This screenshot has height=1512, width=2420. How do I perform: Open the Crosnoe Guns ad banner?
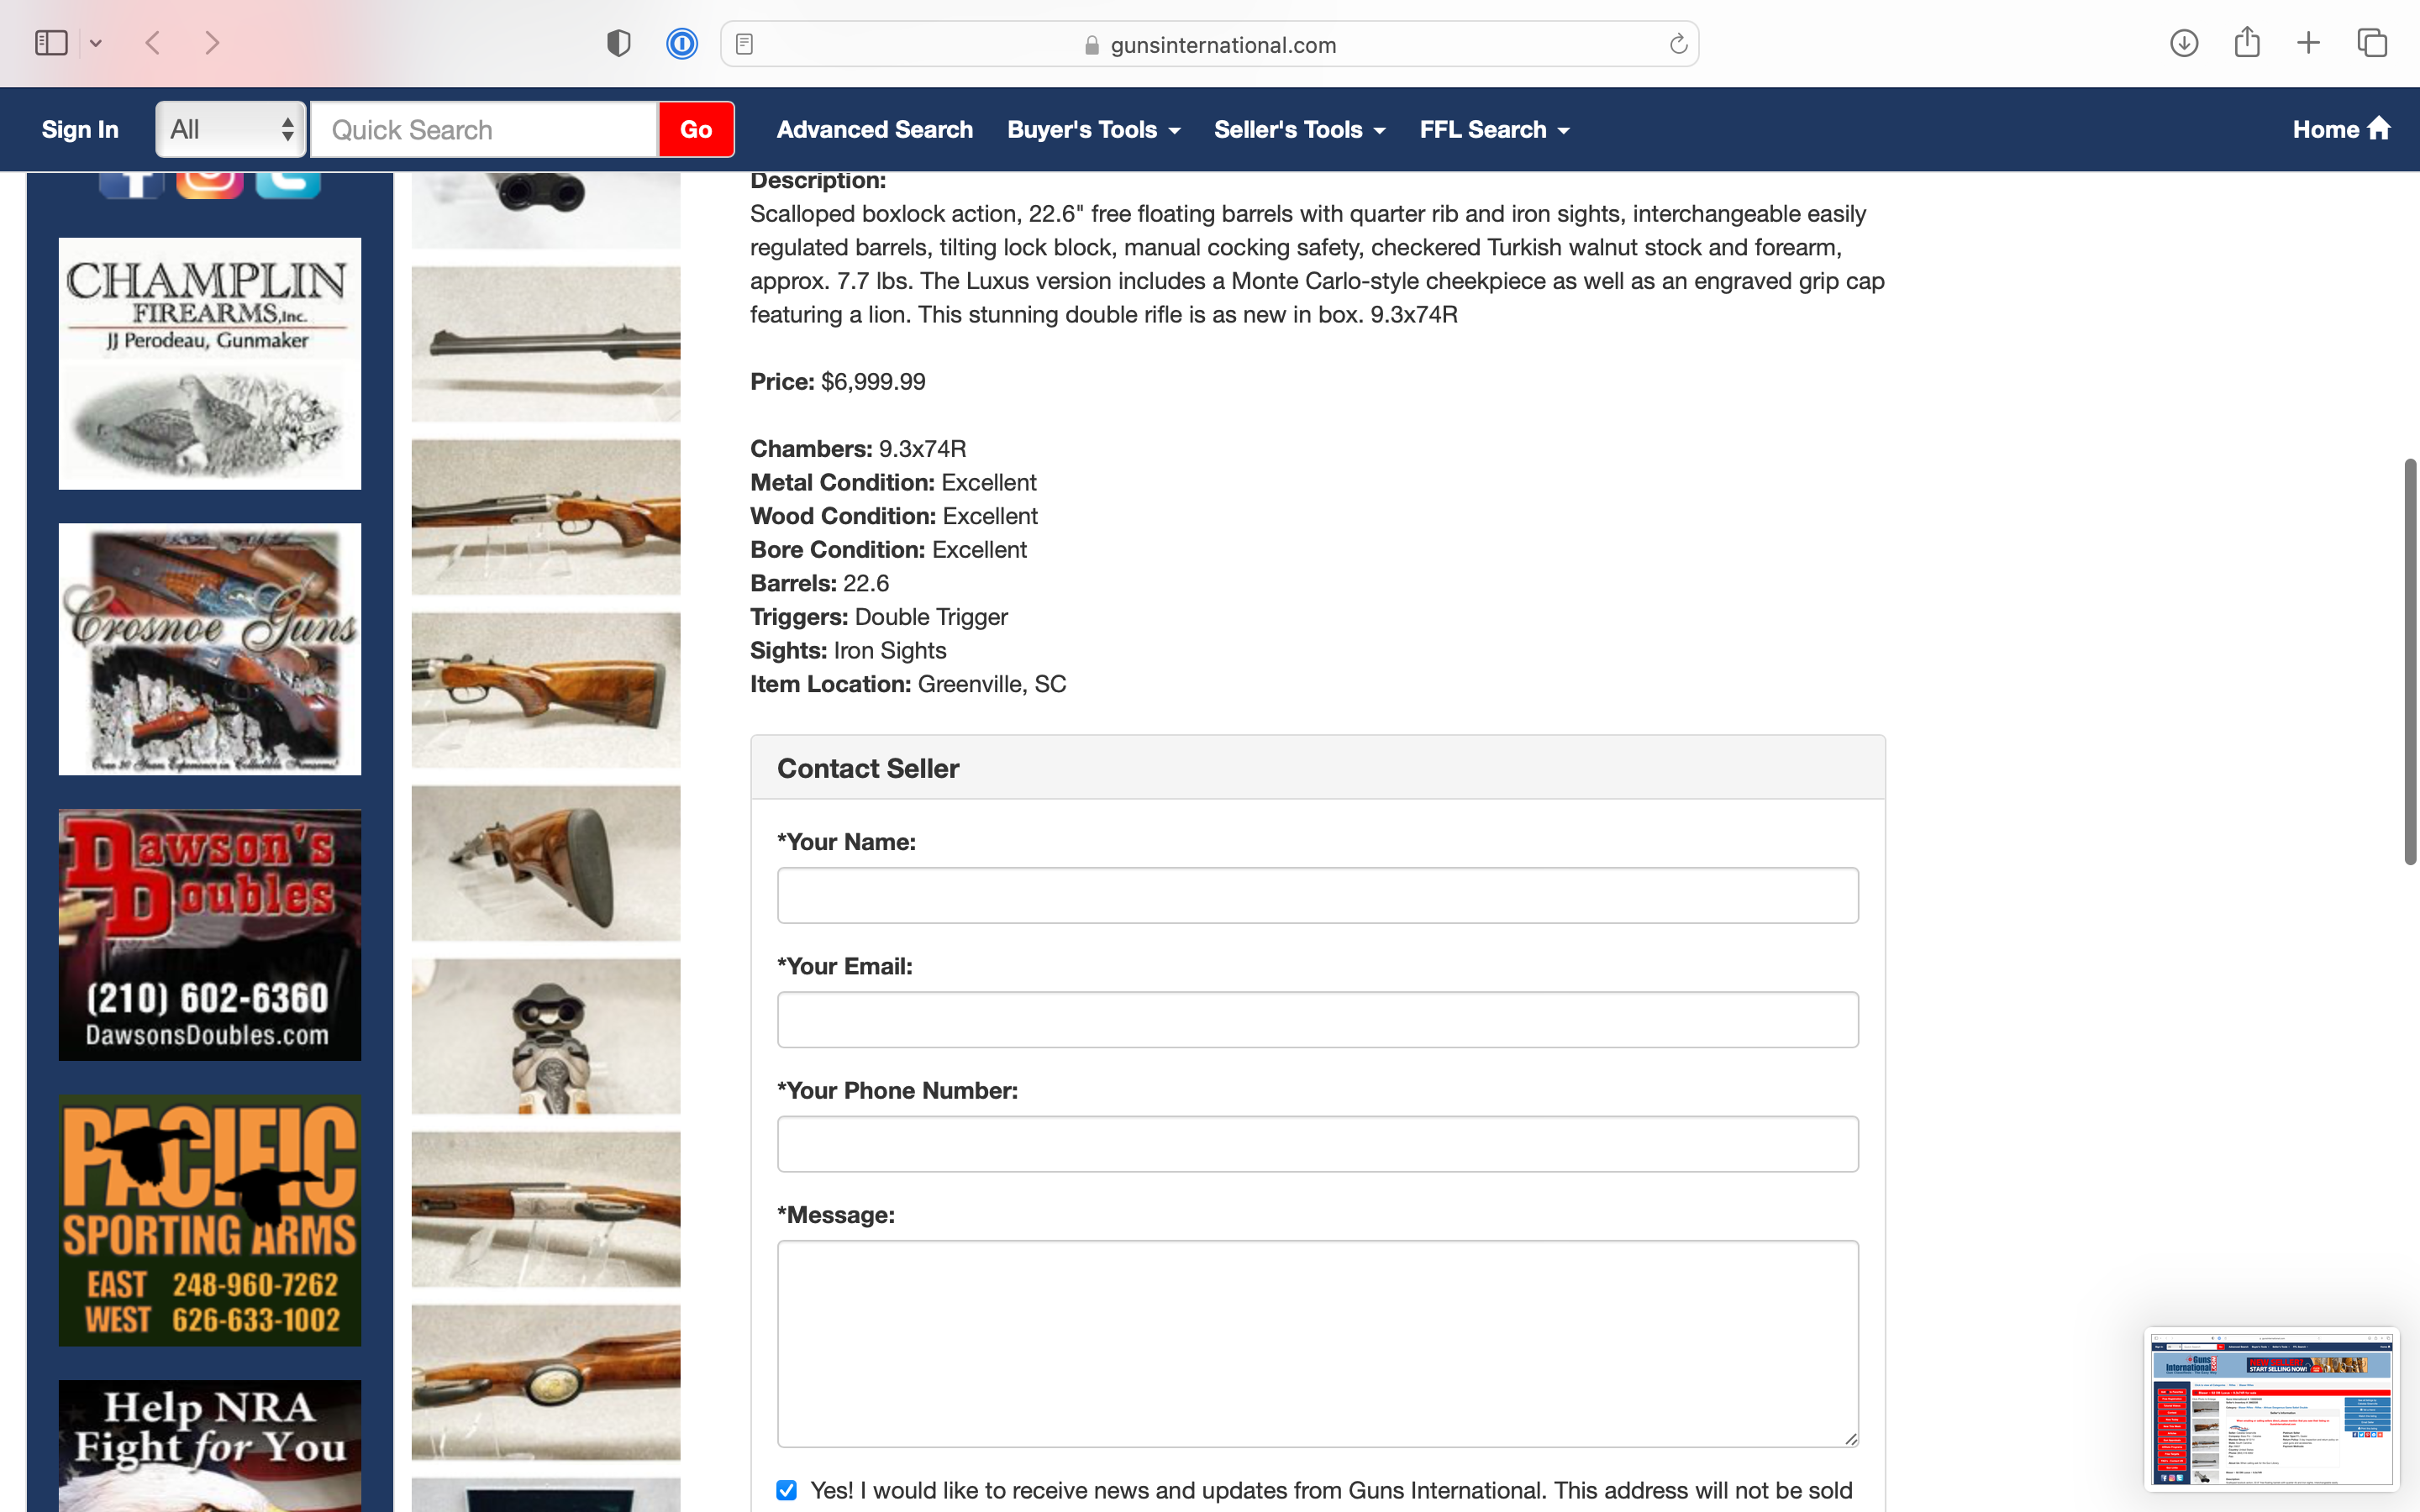tap(210, 649)
